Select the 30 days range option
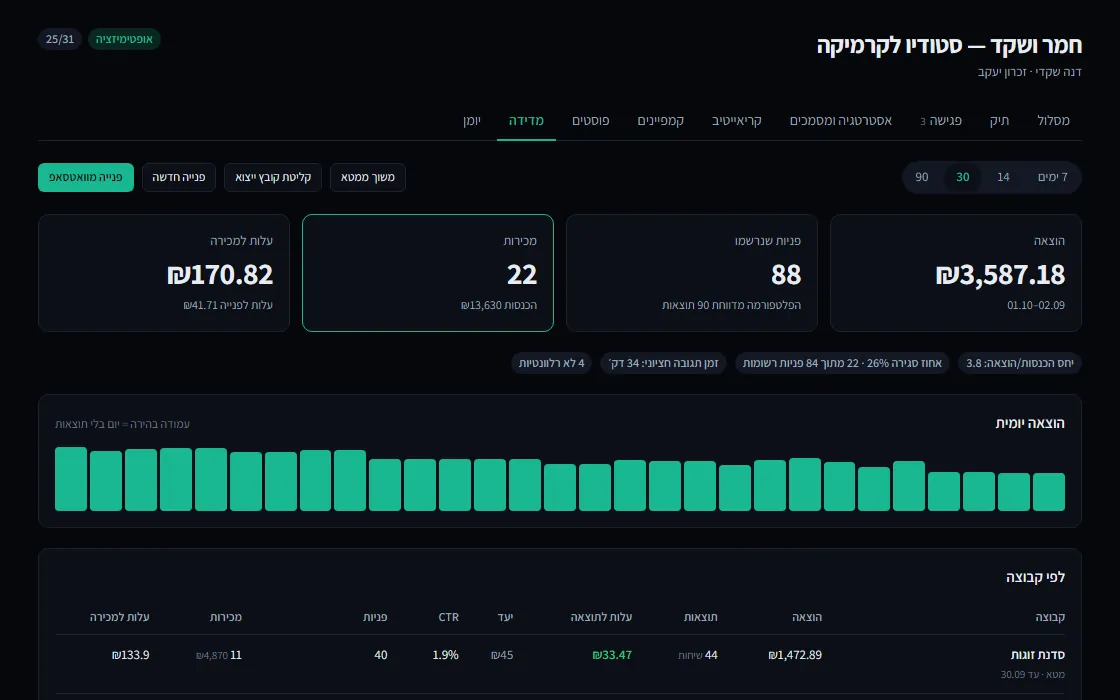Image resolution: width=1120 pixels, height=700 pixels. [963, 177]
